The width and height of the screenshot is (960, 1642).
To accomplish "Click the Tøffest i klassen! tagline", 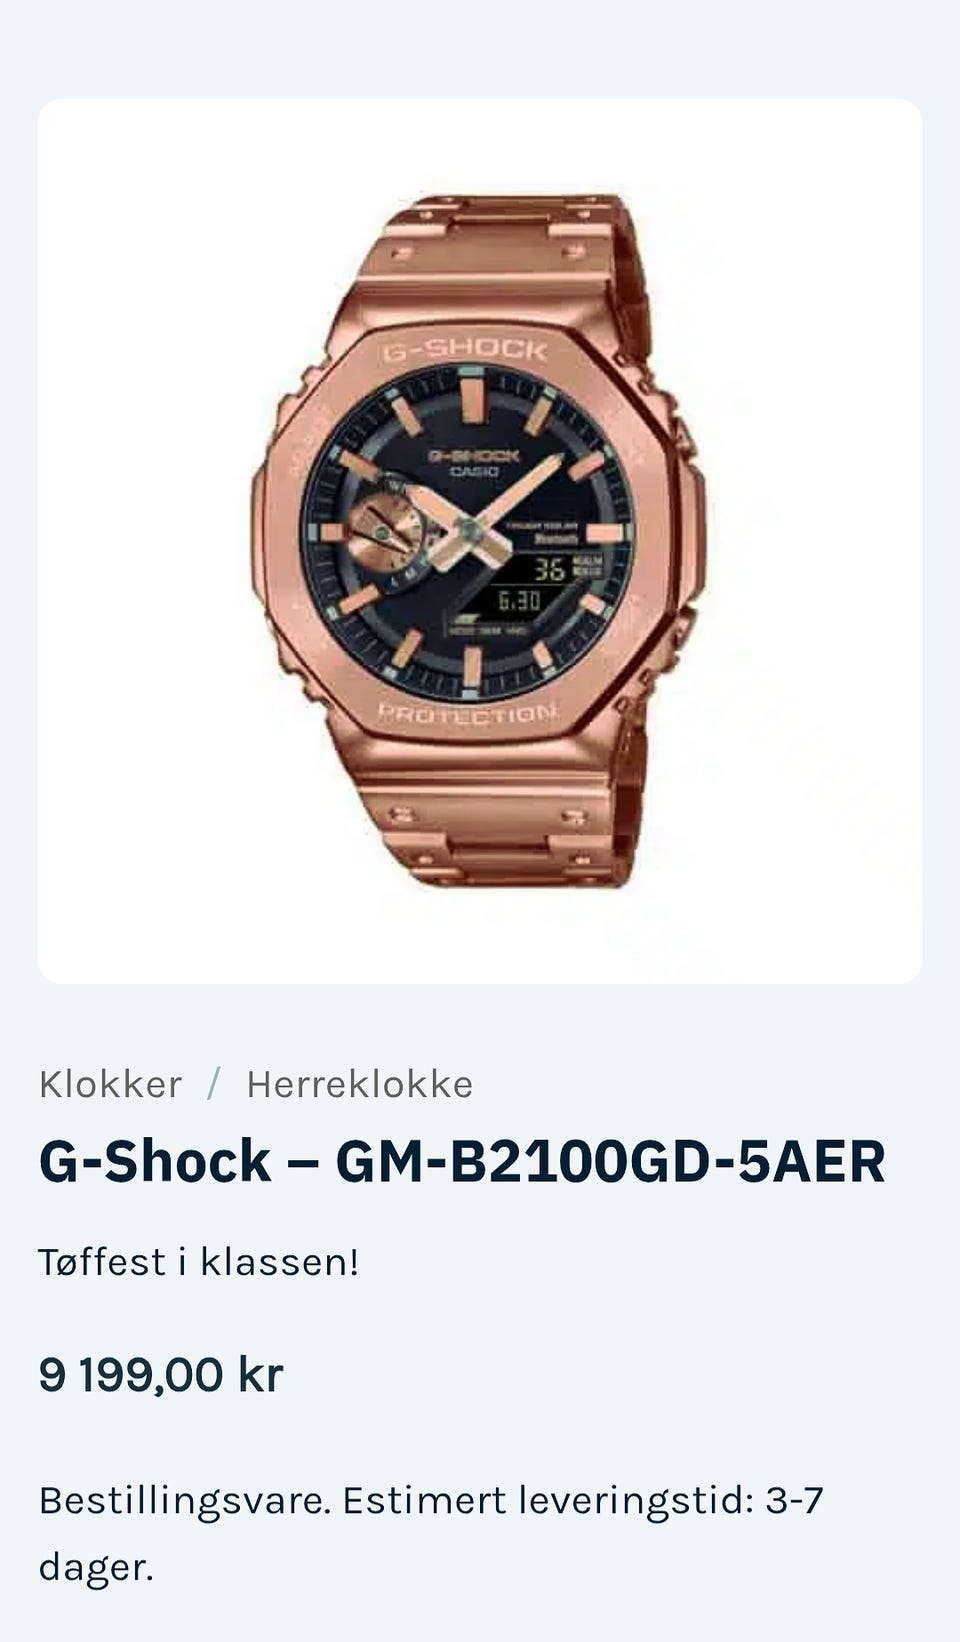I will tap(198, 1262).
